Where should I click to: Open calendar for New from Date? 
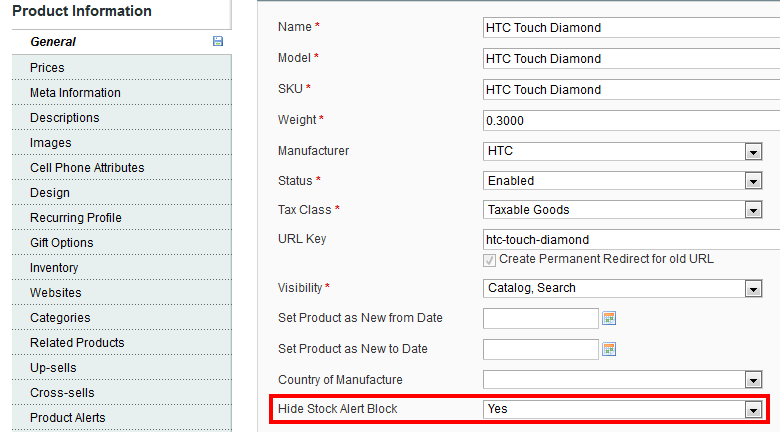pos(608,318)
